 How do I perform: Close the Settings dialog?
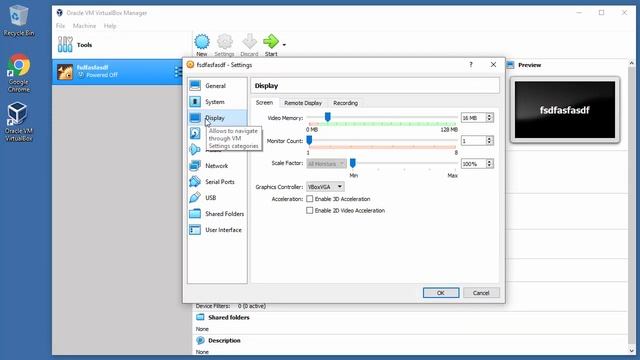493,64
